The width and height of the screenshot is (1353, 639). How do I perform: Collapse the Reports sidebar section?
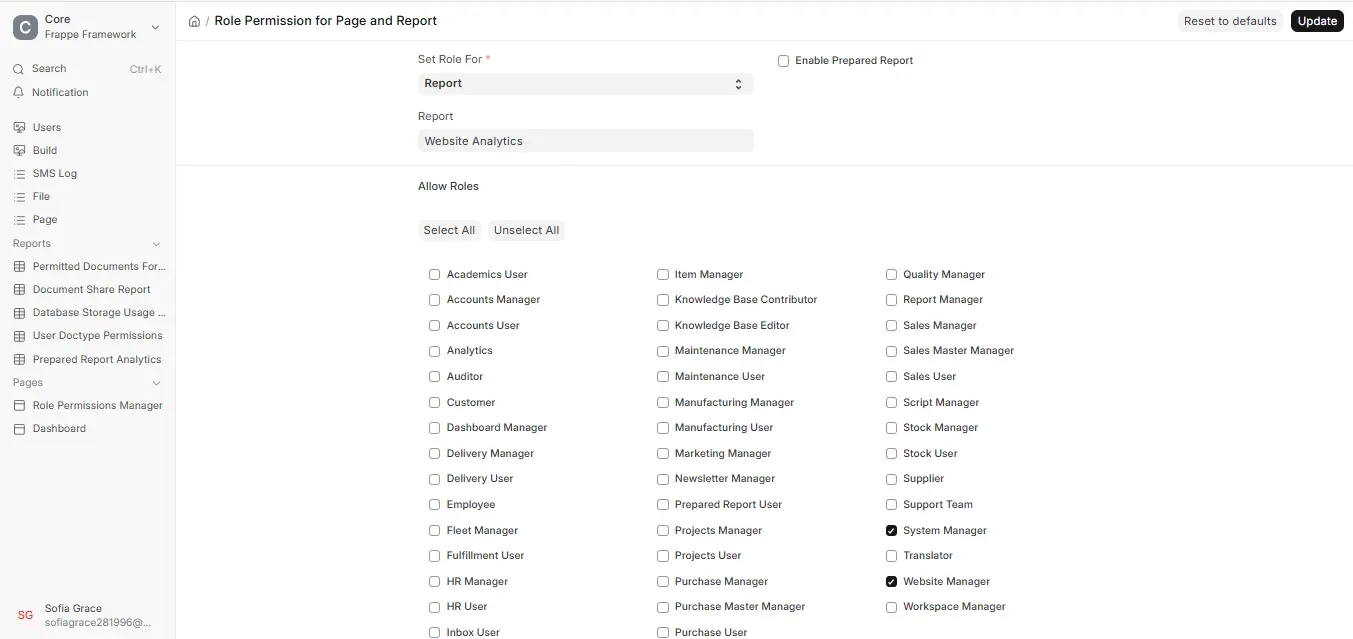pos(156,244)
